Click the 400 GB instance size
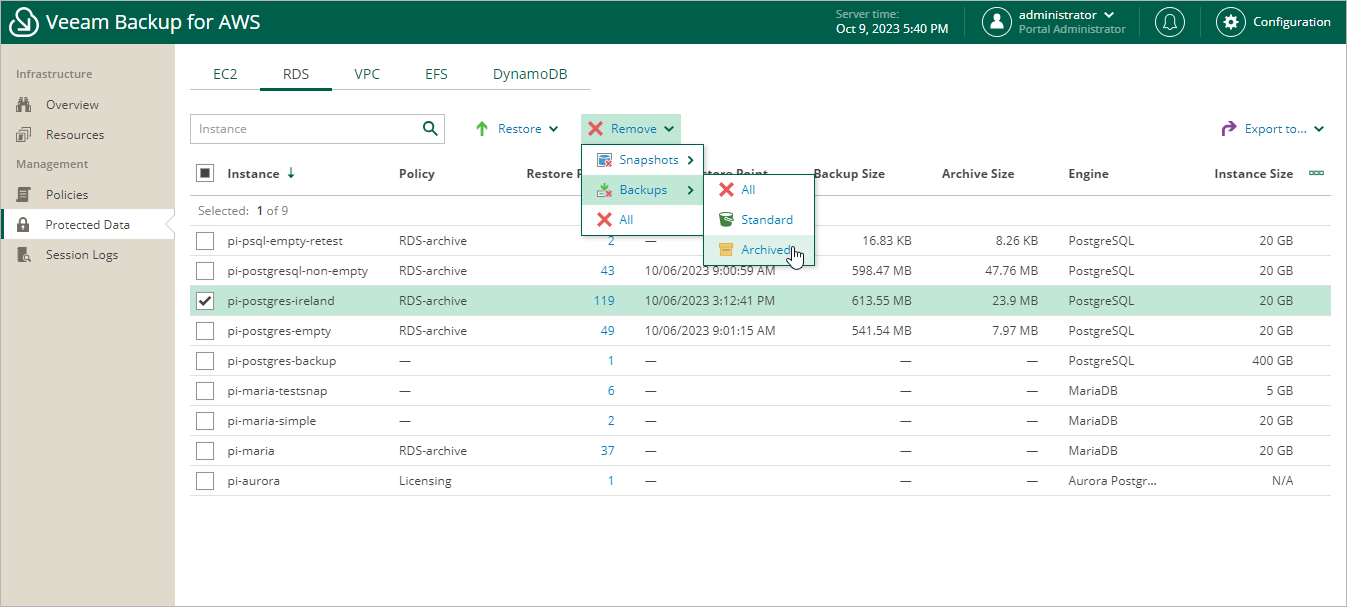The image size is (1347, 607). [x=1271, y=361]
